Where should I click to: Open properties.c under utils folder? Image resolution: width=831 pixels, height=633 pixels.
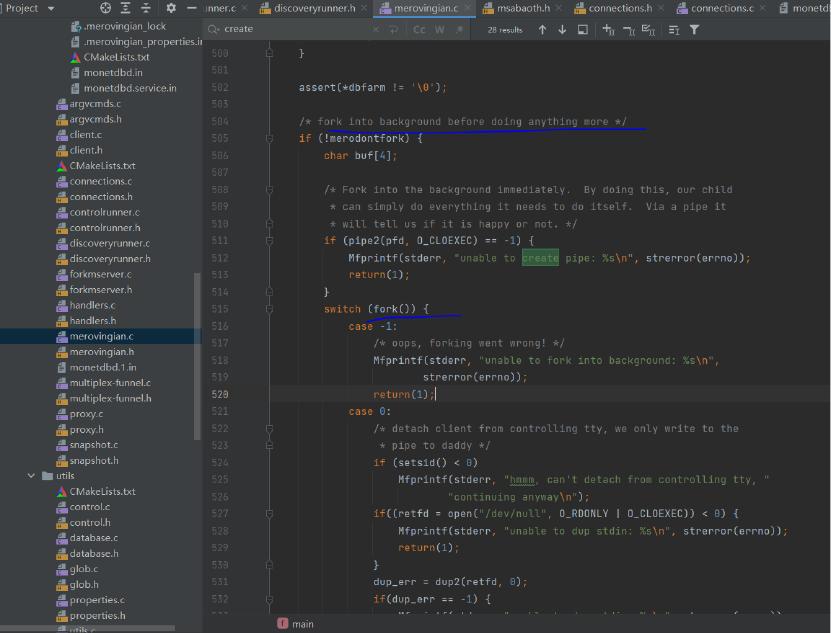(97, 600)
